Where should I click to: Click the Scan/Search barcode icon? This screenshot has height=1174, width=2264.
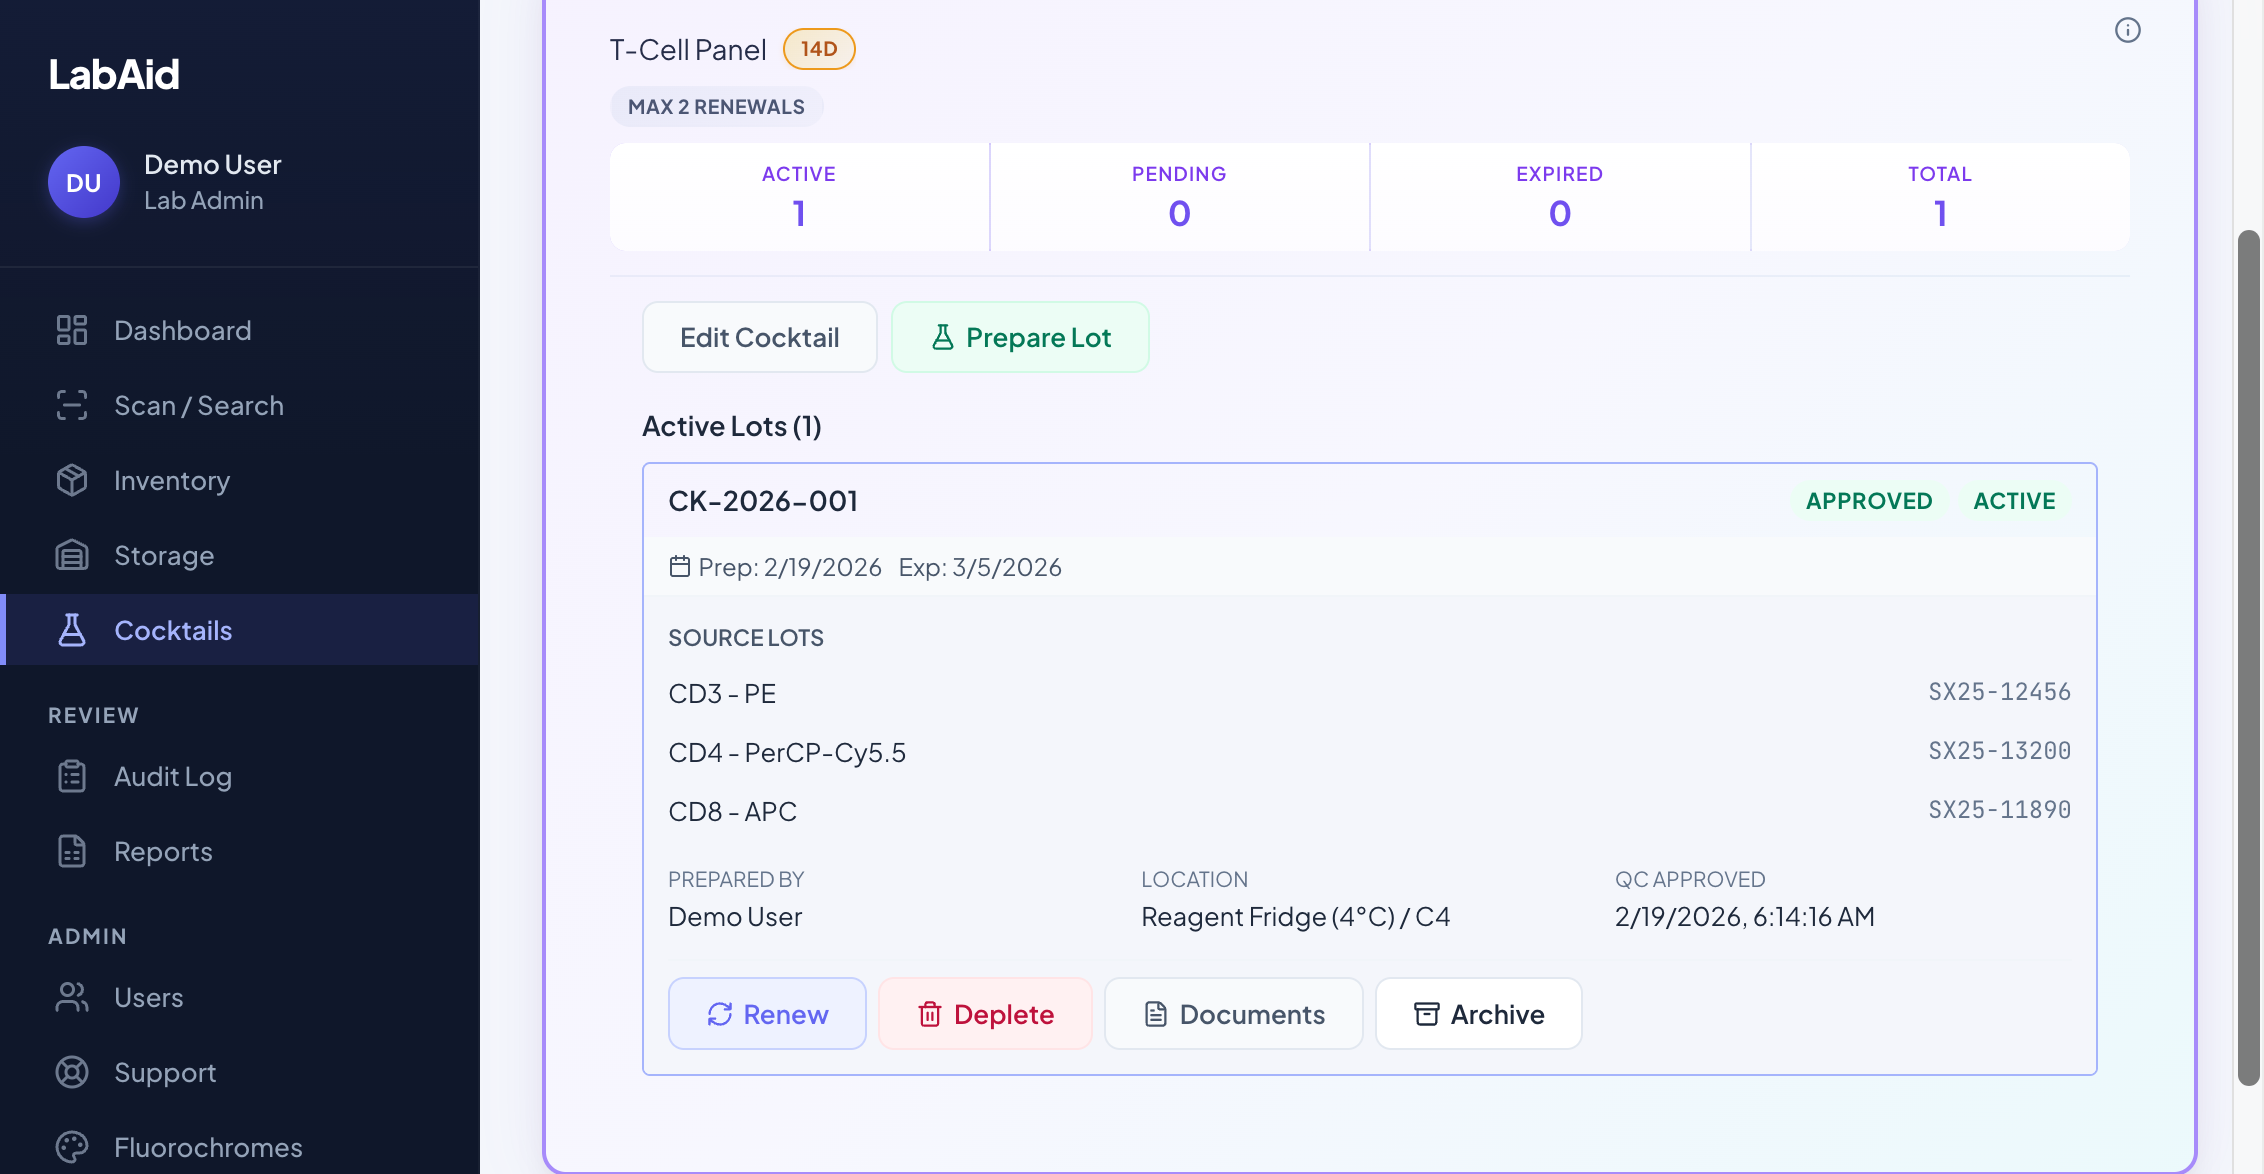[71, 405]
